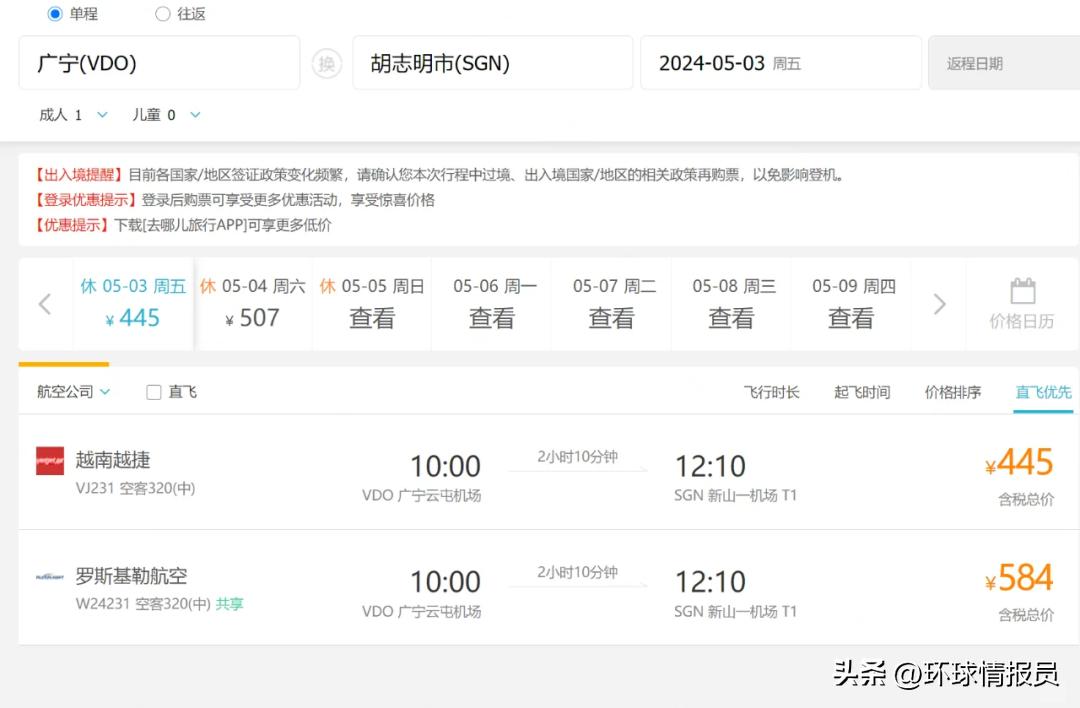Select the 单程 trip type option

(53, 14)
